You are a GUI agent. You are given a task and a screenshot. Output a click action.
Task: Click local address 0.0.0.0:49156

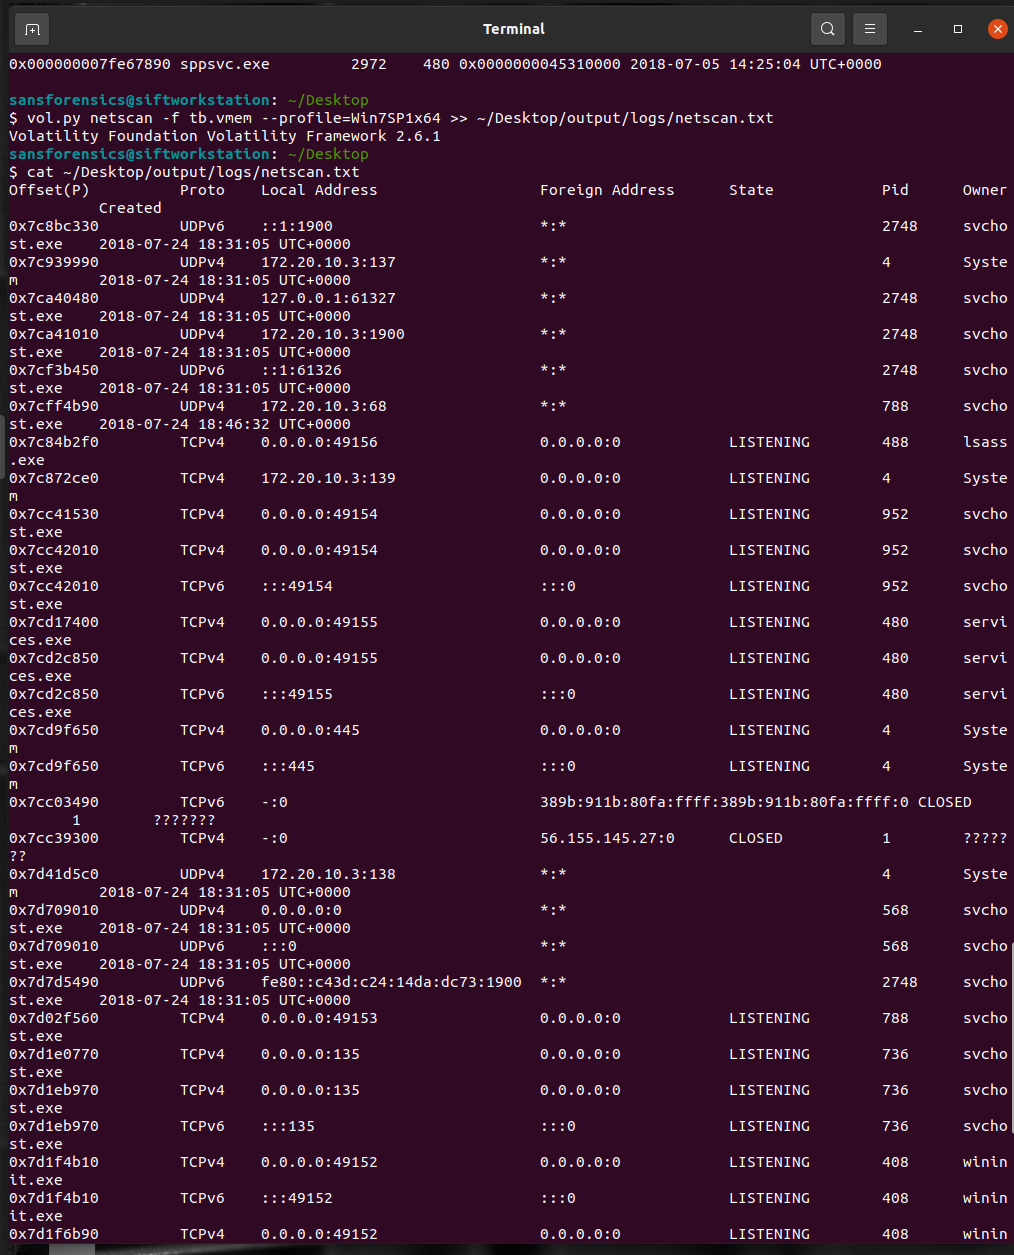319,442
